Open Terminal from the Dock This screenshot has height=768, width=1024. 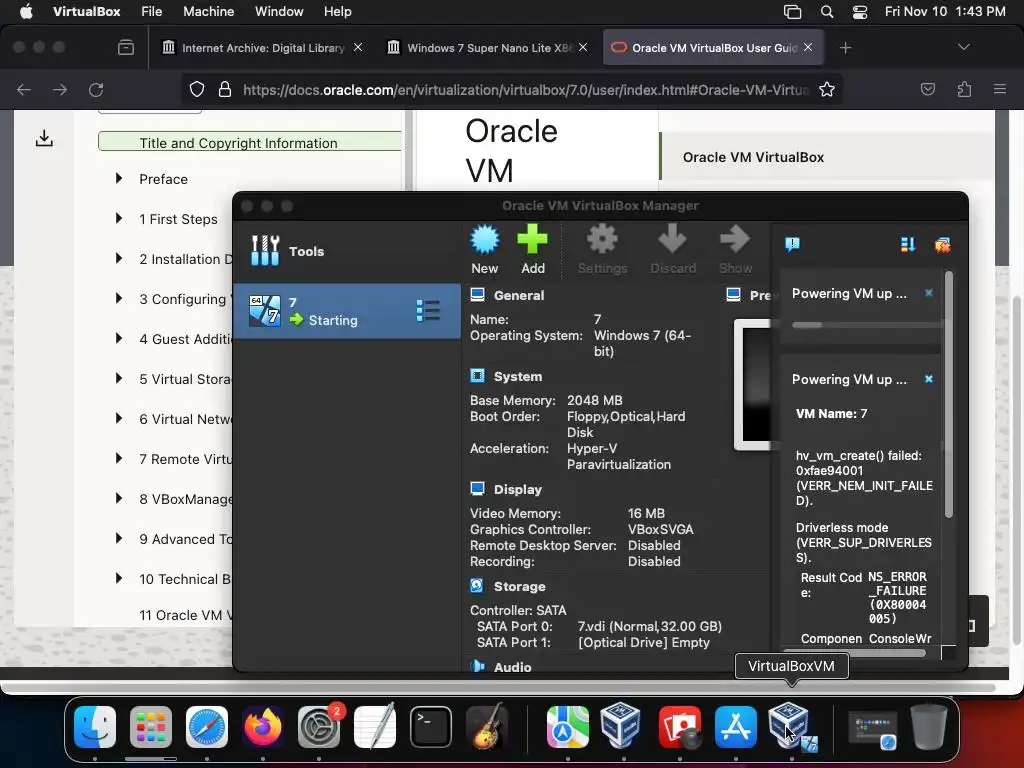pyautogui.click(x=430, y=727)
